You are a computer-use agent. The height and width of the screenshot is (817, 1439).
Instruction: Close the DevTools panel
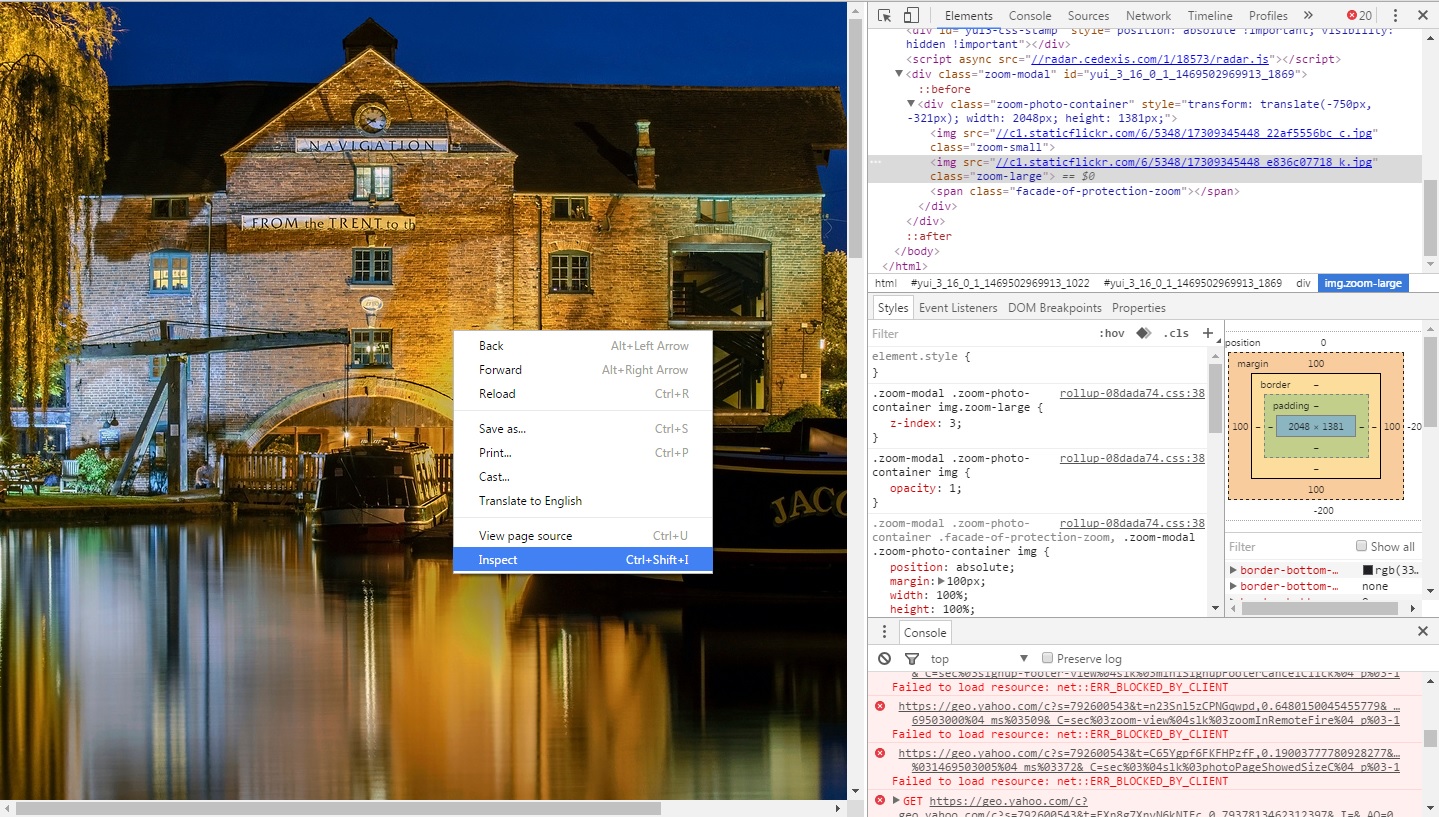tap(1422, 15)
